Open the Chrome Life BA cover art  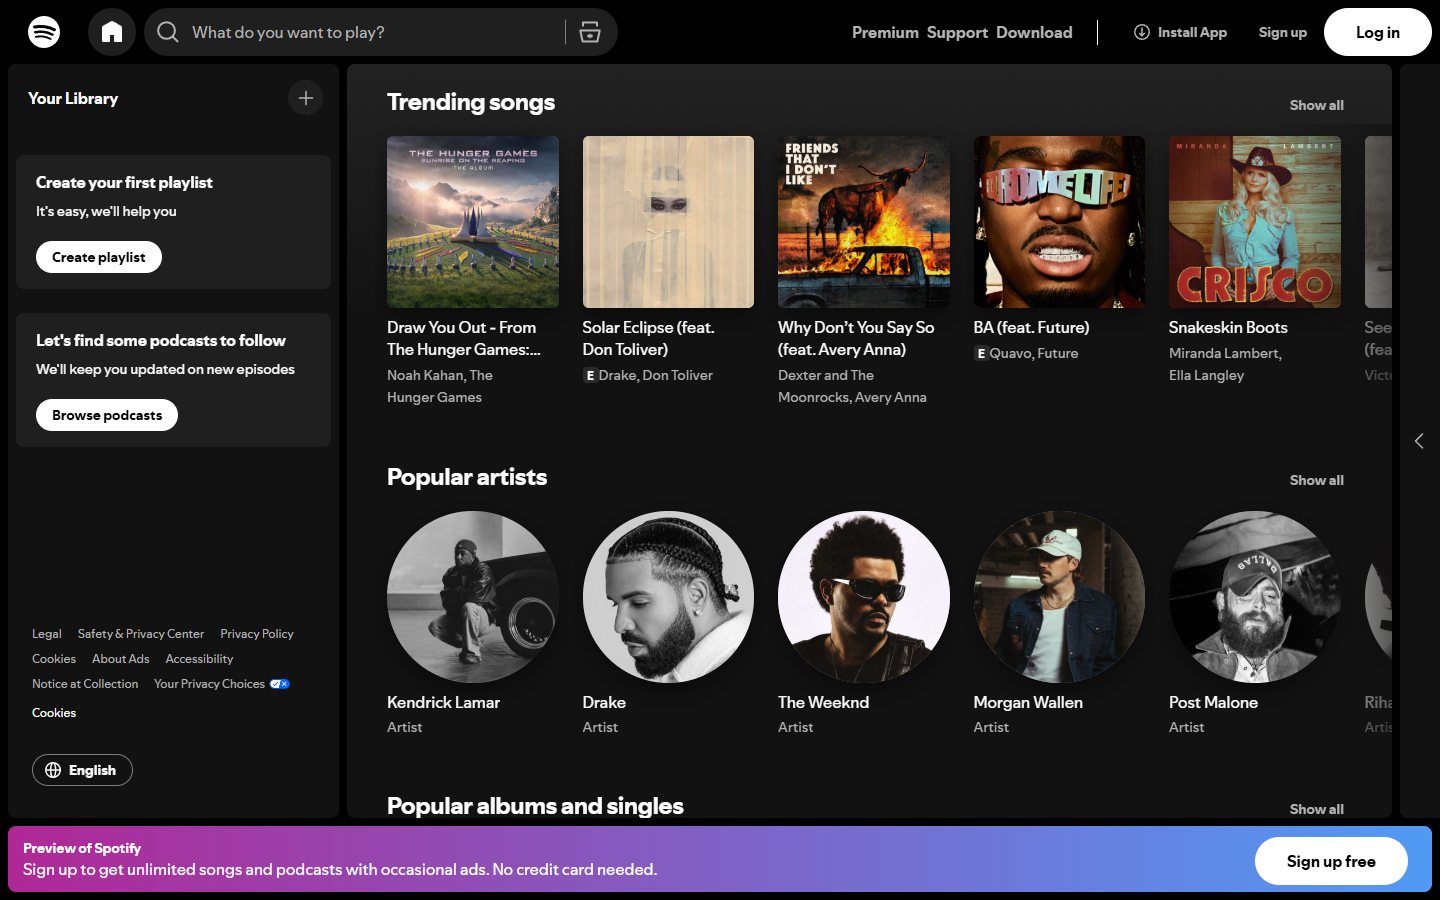[1059, 222]
